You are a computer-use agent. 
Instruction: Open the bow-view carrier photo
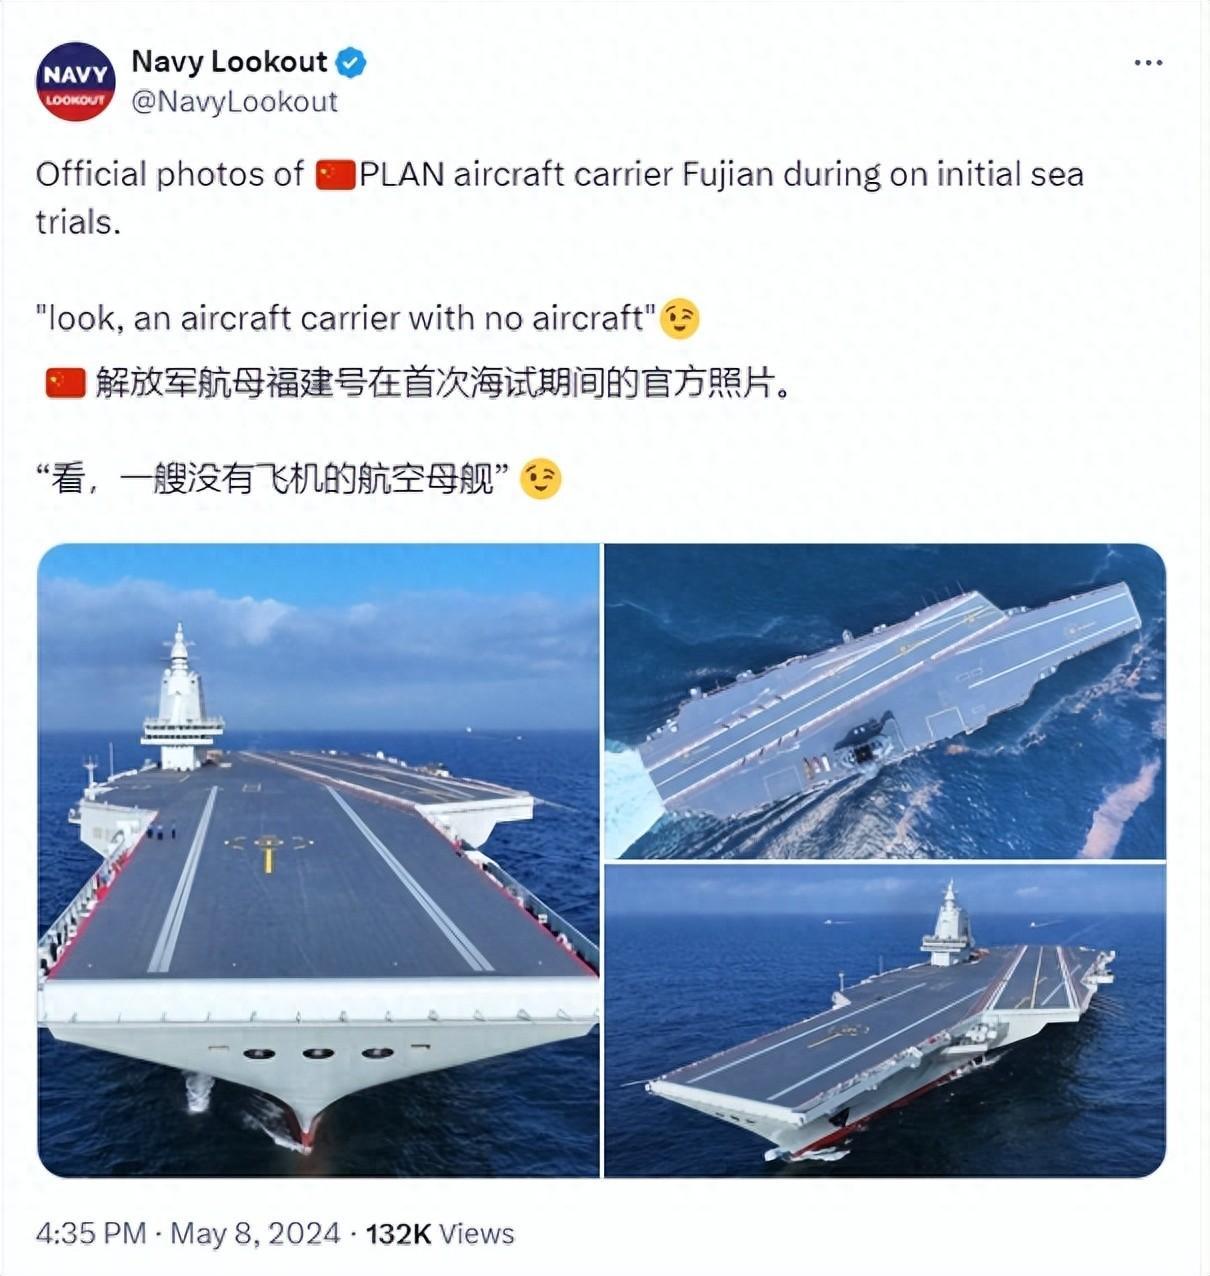(318, 860)
